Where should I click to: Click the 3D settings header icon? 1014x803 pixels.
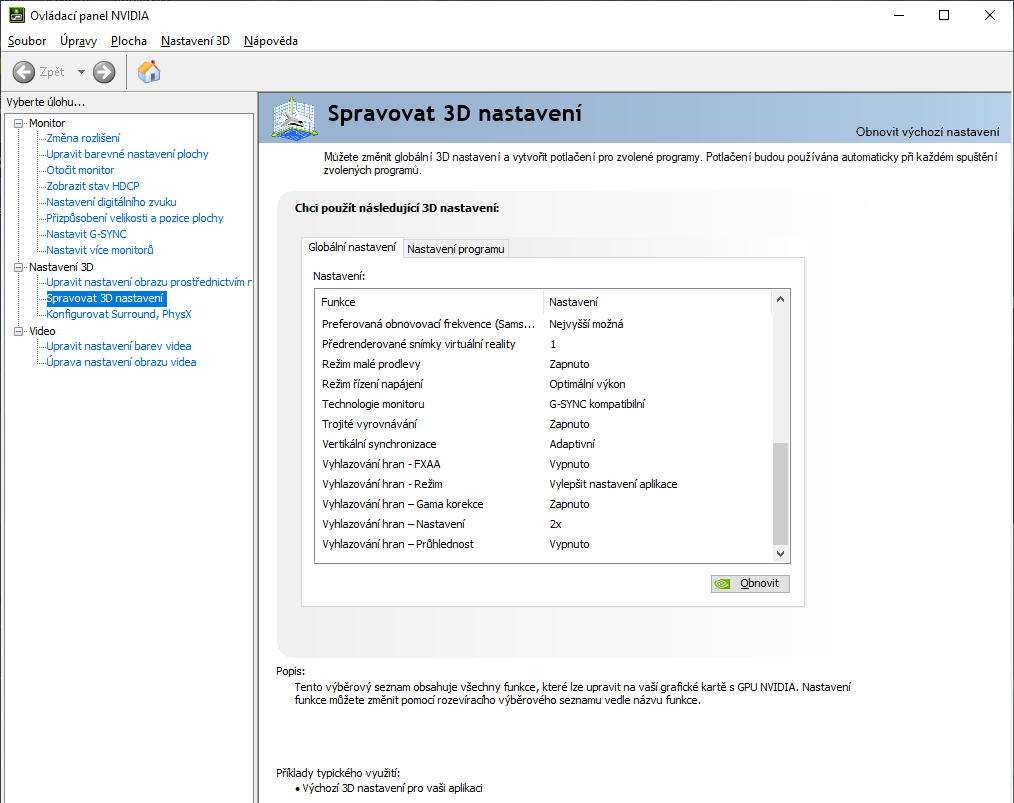pyautogui.click(x=294, y=118)
